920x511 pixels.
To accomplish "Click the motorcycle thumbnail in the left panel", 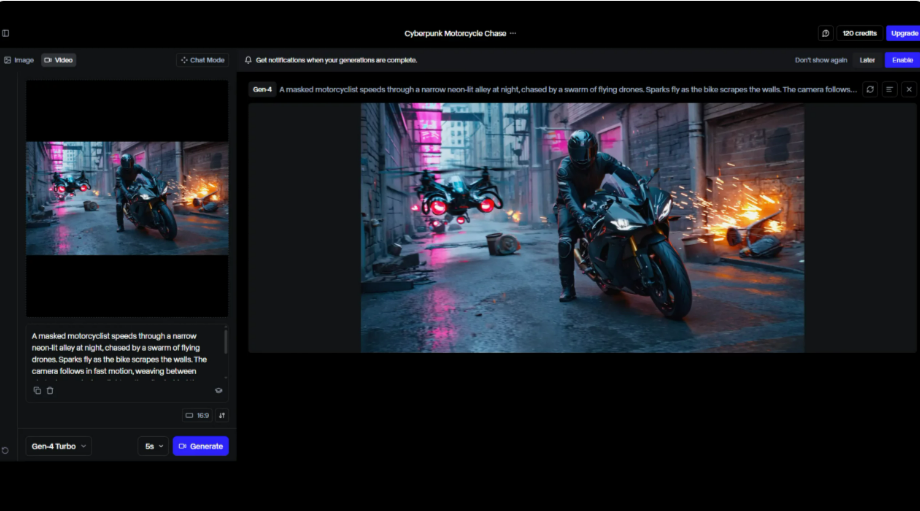I will tap(127, 198).
